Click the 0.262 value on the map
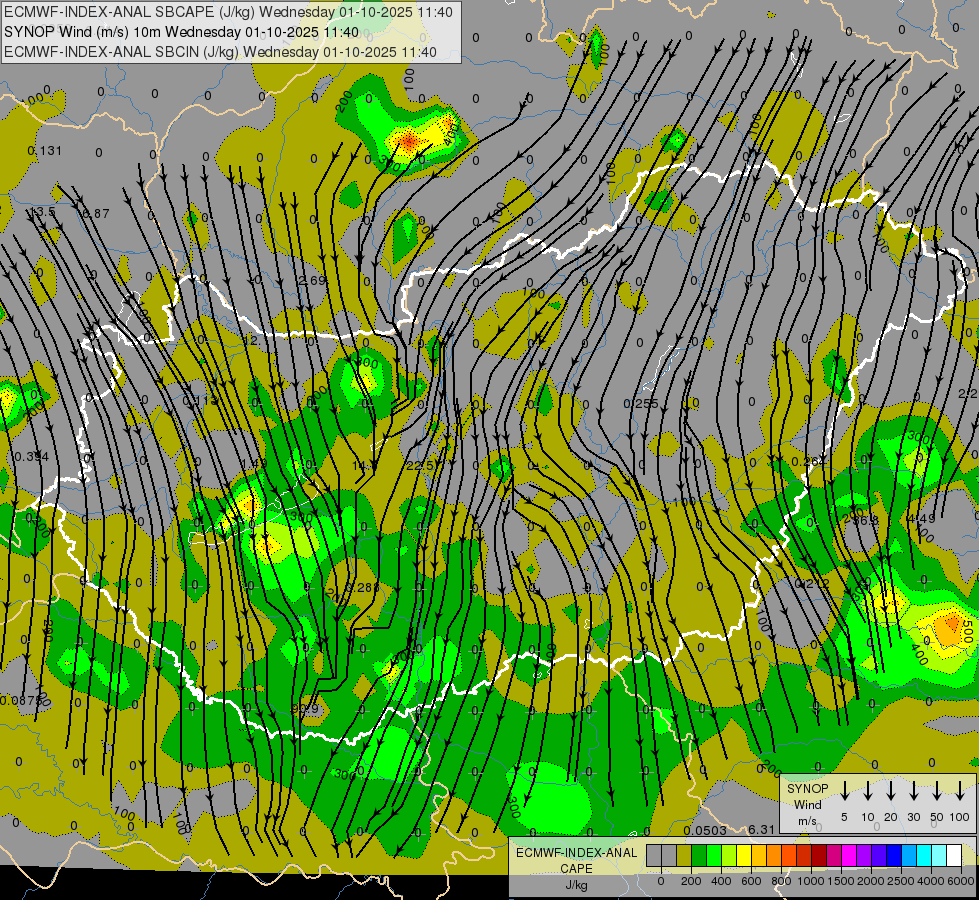The height and width of the screenshot is (900, 979). [x=809, y=462]
